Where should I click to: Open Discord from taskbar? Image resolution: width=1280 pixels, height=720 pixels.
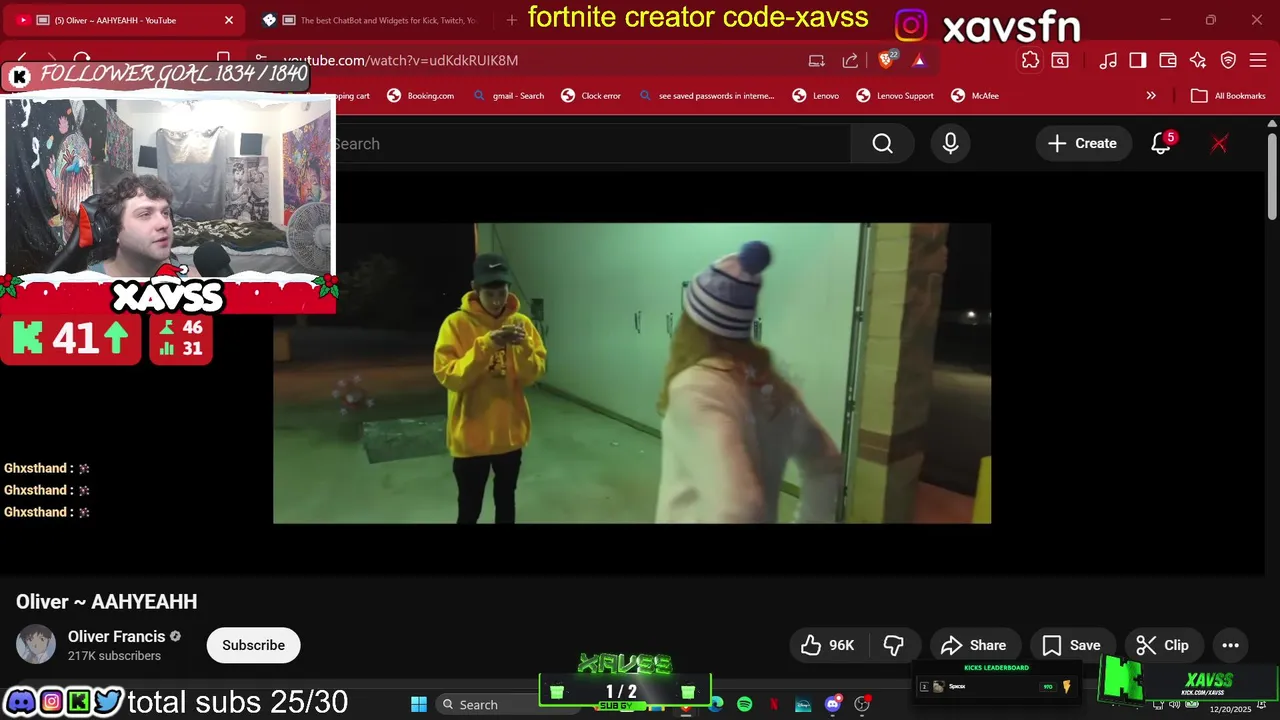tap(833, 704)
